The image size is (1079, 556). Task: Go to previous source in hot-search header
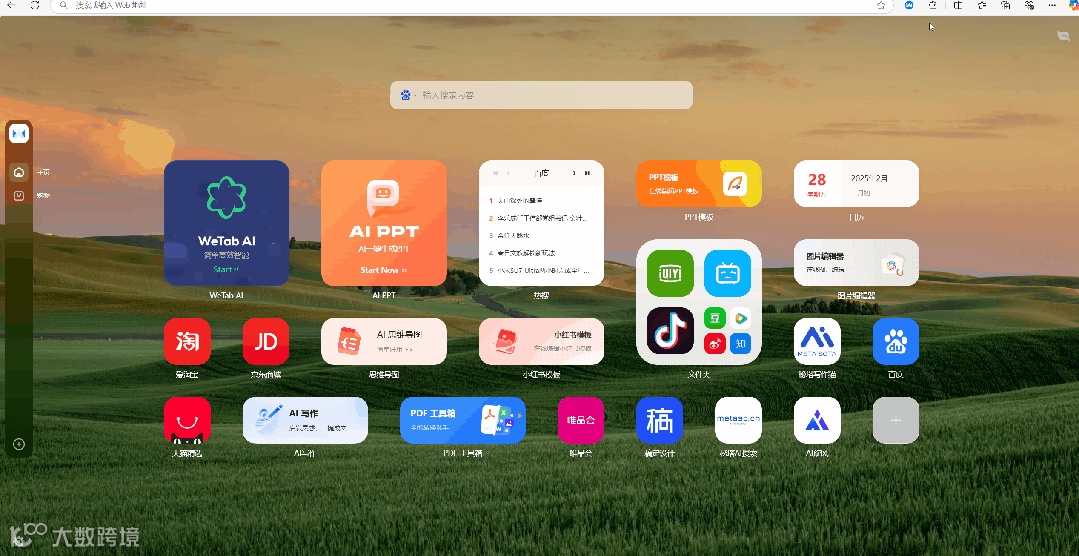point(509,173)
